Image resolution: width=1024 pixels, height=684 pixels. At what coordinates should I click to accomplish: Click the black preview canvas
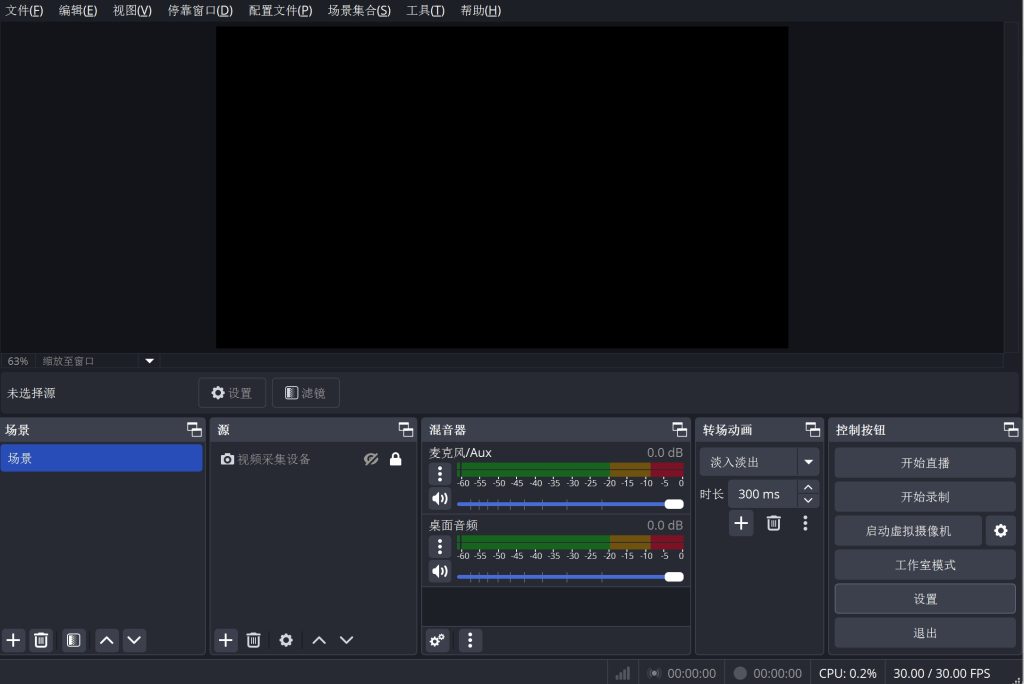[x=502, y=187]
